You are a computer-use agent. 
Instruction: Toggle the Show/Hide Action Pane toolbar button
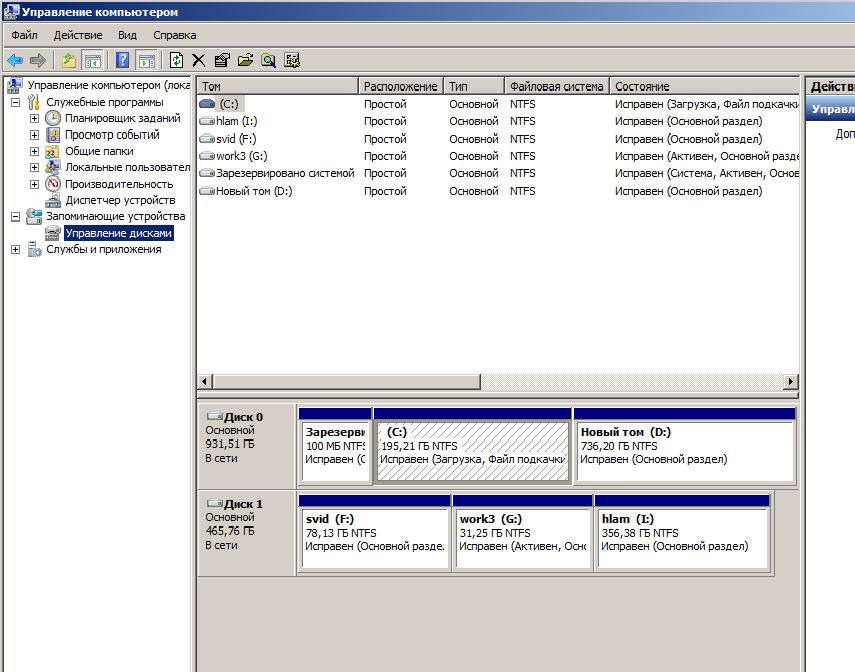click(146, 60)
